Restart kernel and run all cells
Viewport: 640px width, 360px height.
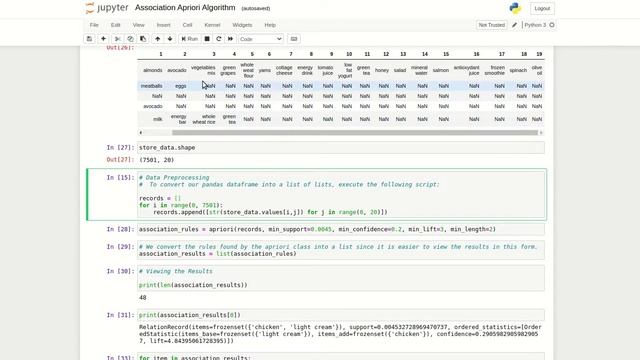tap(231, 39)
